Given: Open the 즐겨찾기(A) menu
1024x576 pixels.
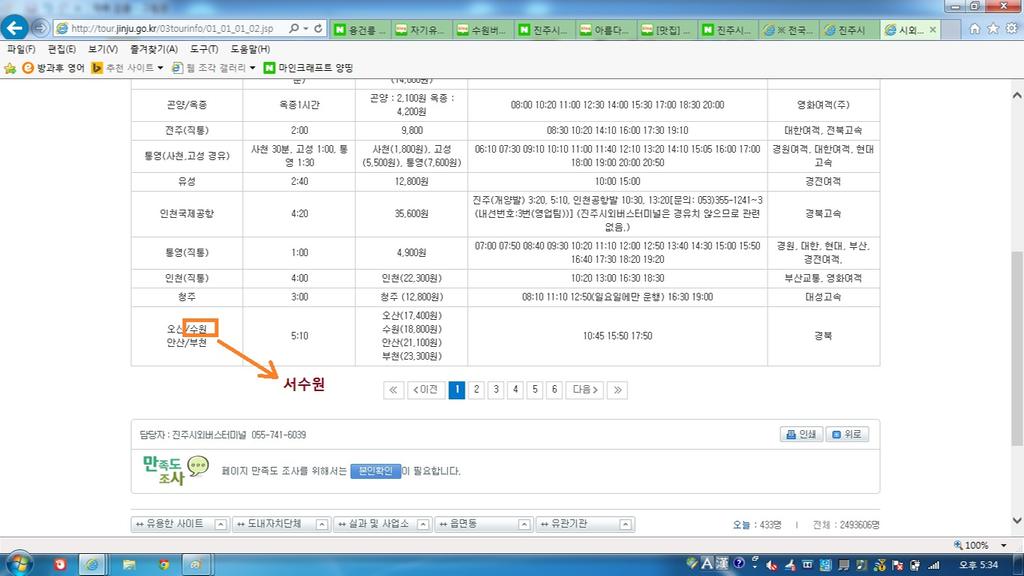Looking at the screenshot, I should 153,49.
